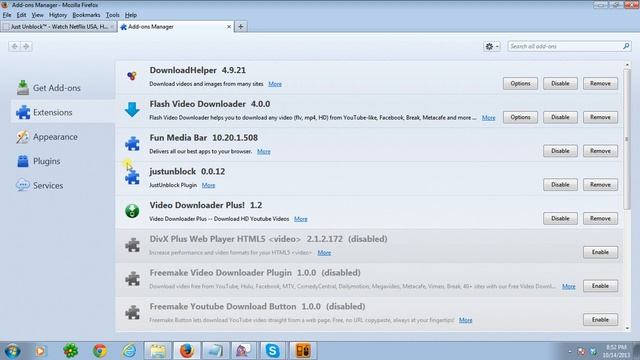The width and height of the screenshot is (640, 360).
Task: Open Internet Explorer from the taskbar
Action: tap(129, 351)
